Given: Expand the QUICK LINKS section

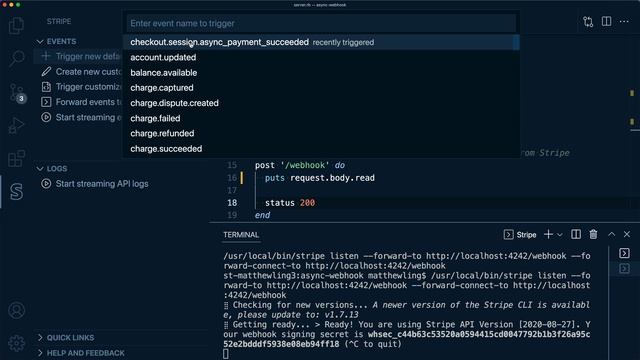Looking at the screenshot, I should pyautogui.click(x=40, y=338).
